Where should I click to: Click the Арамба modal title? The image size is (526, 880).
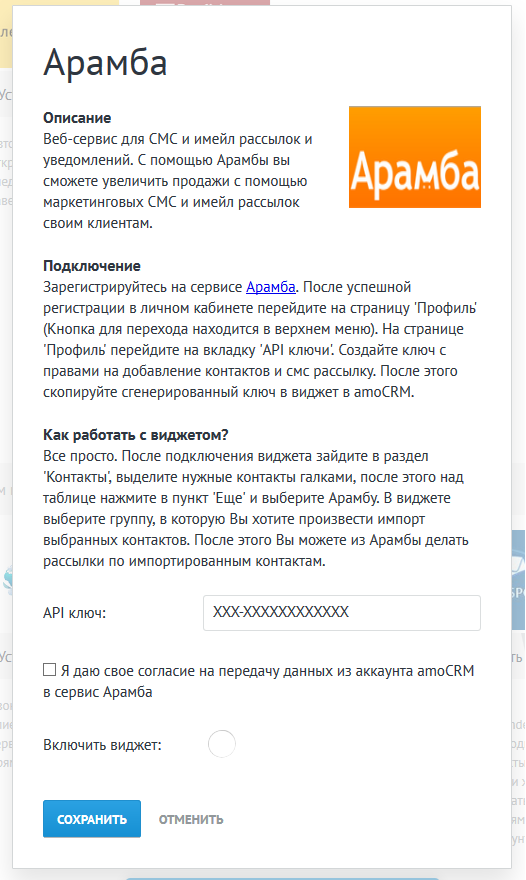click(106, 62)
